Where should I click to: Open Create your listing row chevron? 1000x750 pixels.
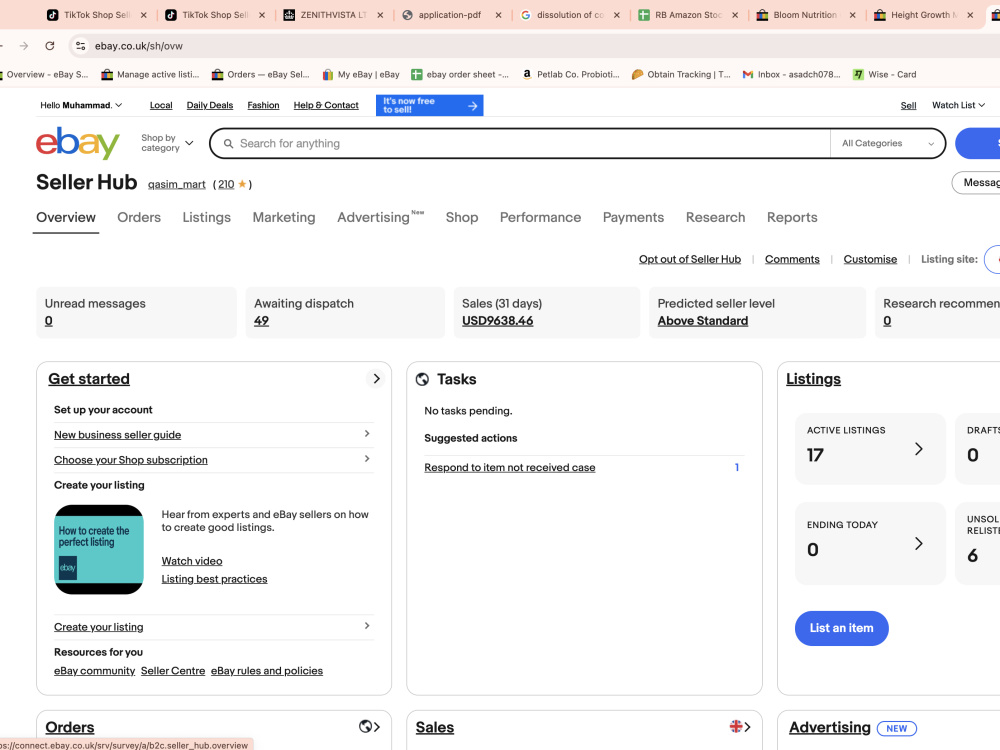pos(367,626)
